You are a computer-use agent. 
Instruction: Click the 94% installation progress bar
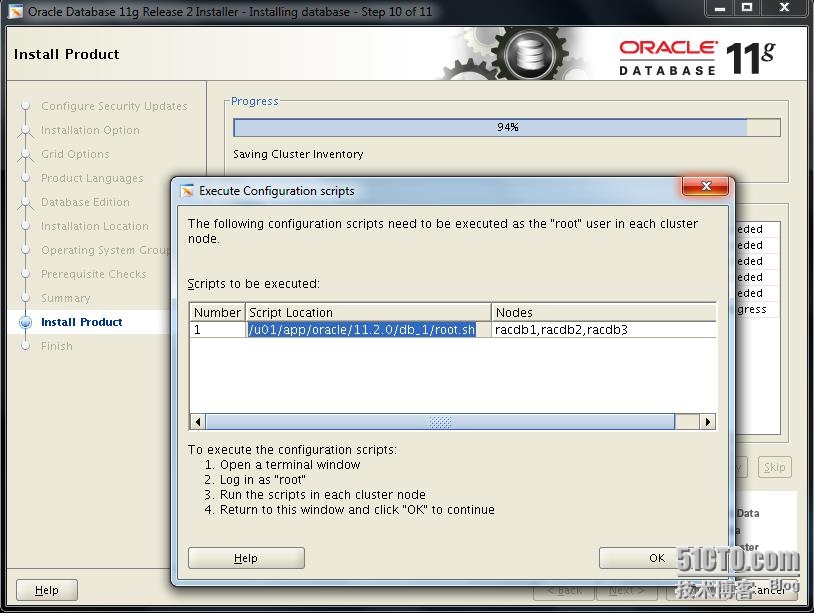click(507, 128)
